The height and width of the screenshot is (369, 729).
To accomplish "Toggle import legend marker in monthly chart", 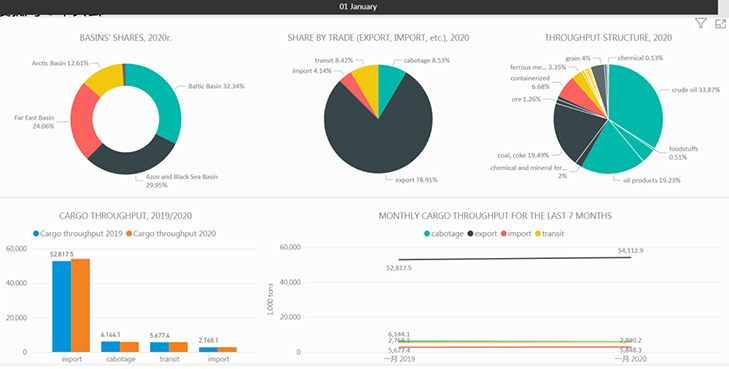I will tap(503, 234).
